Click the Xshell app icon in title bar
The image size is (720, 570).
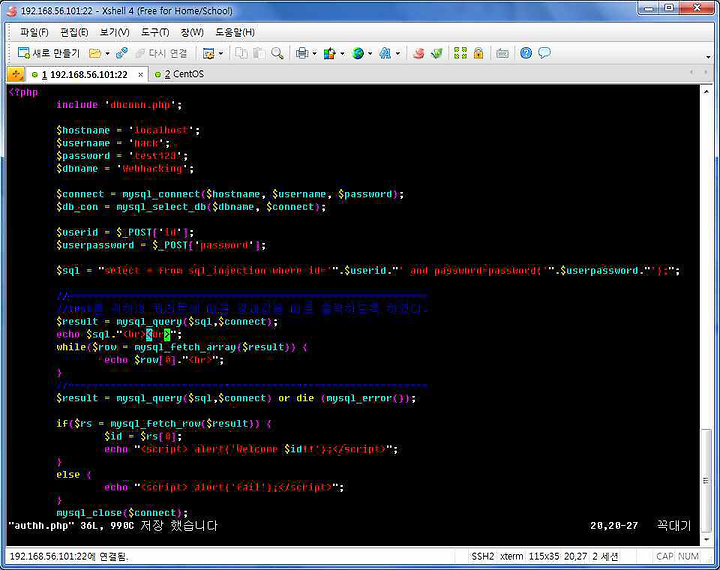12,11
